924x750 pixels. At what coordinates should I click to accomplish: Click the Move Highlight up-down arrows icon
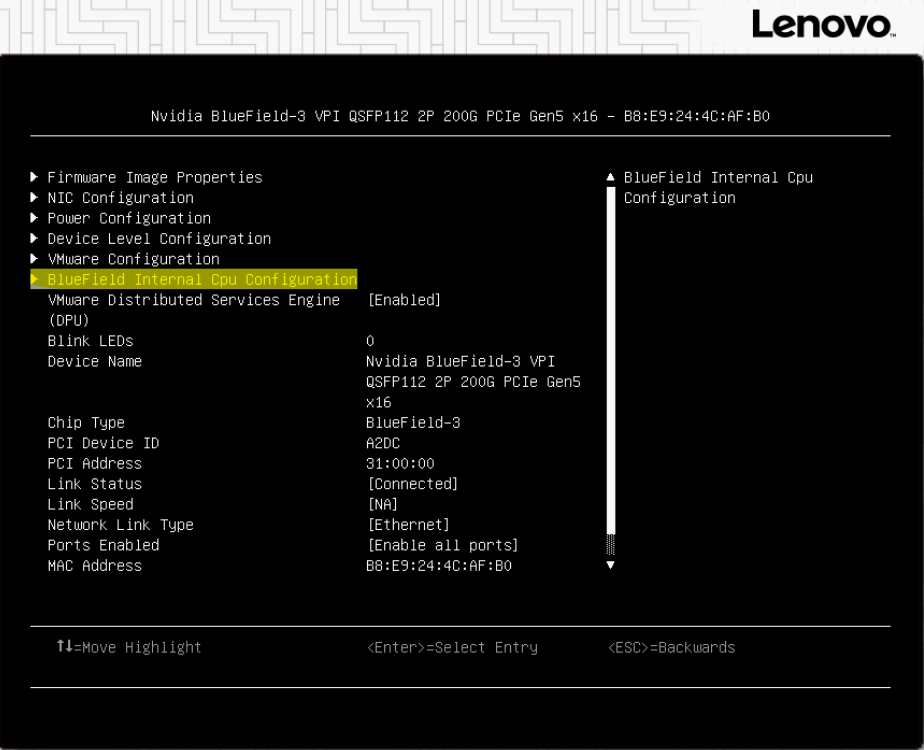[x=64, y=646]
